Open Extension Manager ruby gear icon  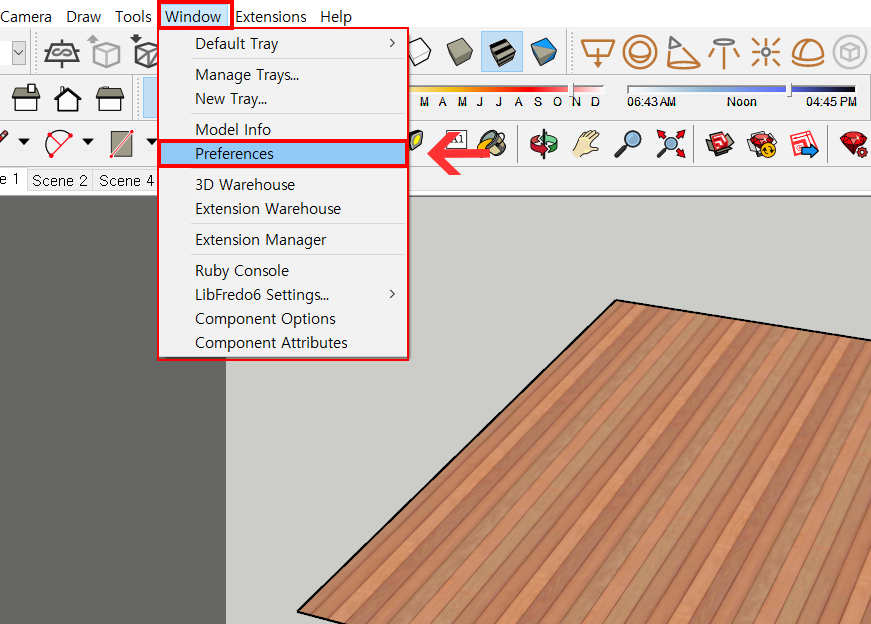click(854, 144)
